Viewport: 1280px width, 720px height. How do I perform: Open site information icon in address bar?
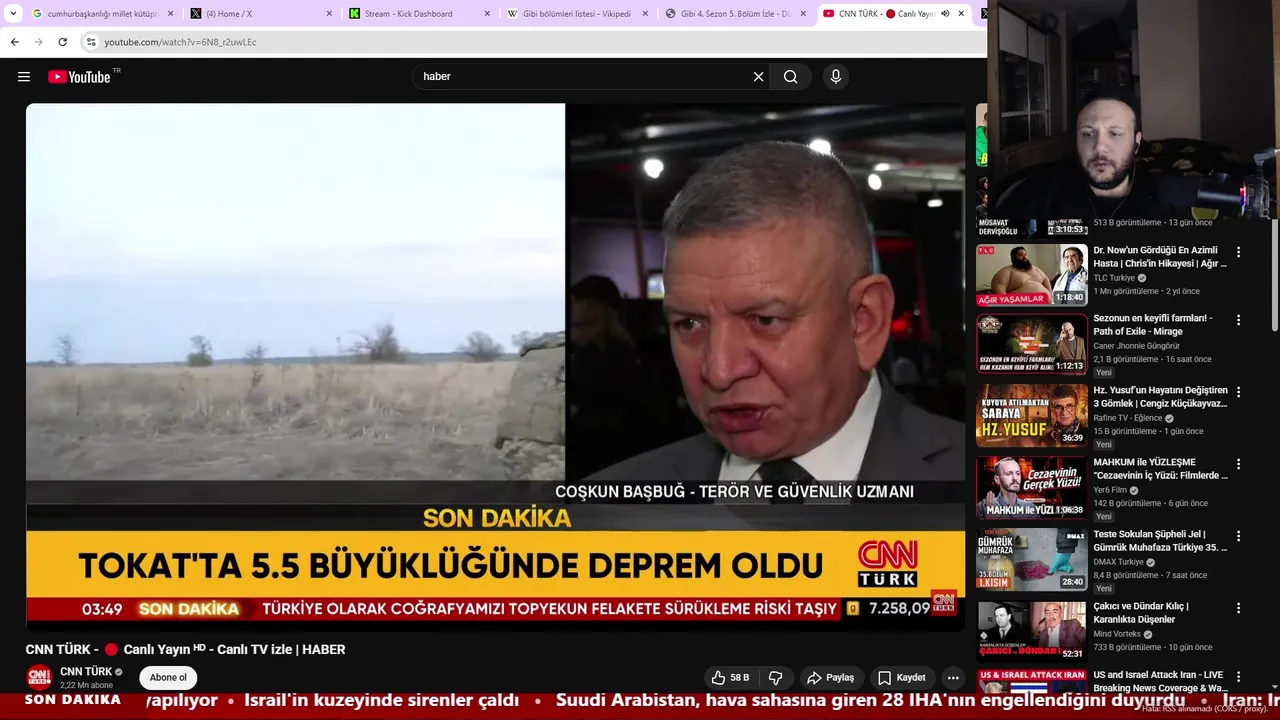(x=91, y=42)
